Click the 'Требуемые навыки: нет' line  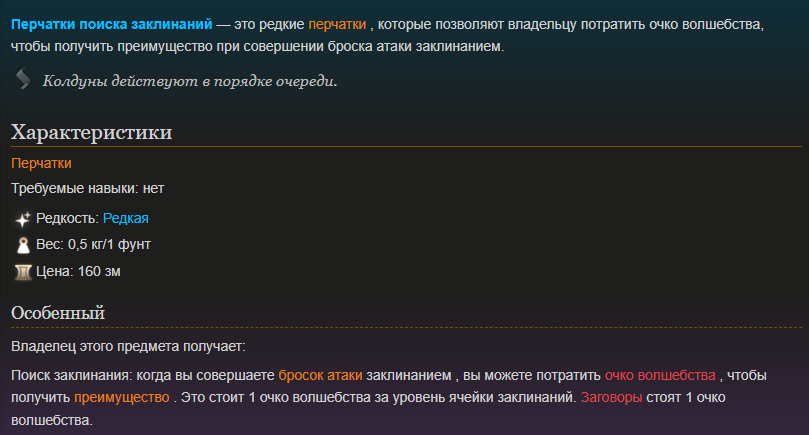point(88,188)
